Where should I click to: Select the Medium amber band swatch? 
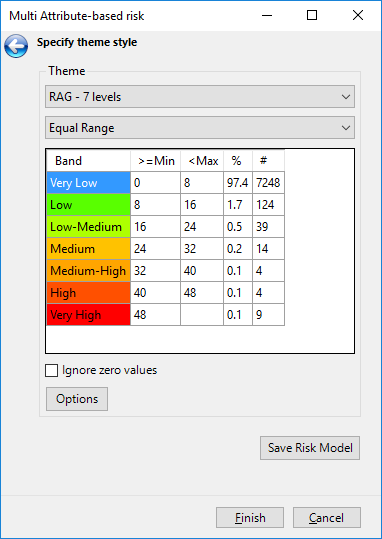tap(88, 249)
